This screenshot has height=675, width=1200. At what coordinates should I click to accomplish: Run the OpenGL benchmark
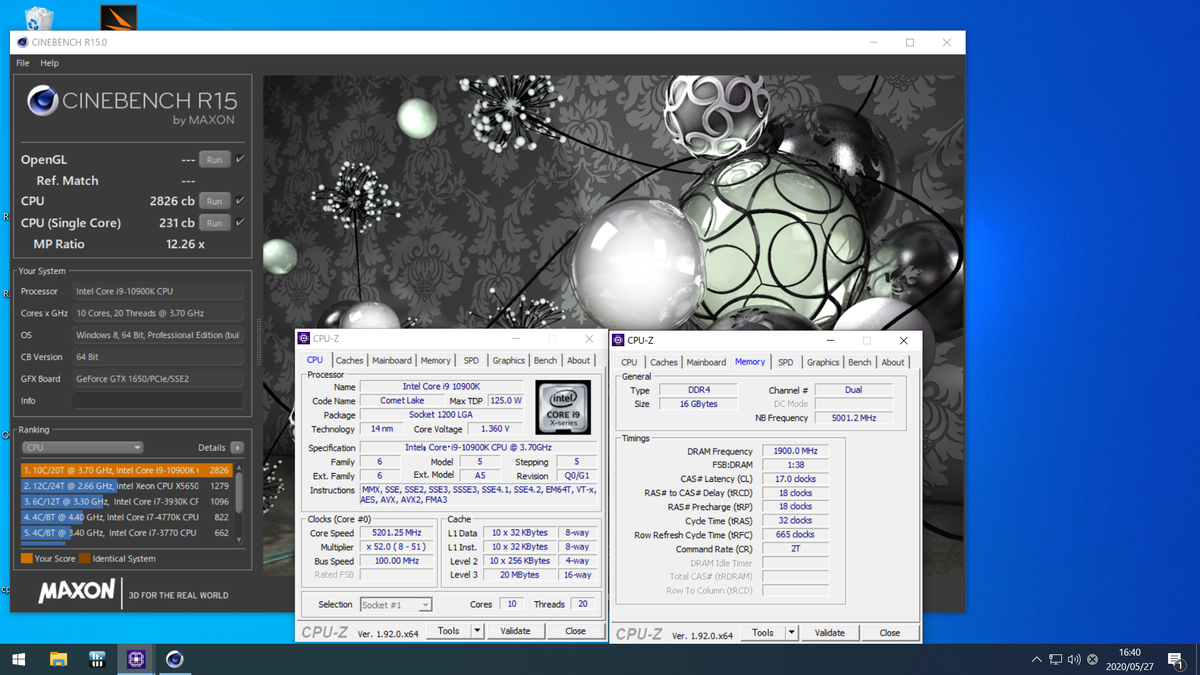click(214, 159)
